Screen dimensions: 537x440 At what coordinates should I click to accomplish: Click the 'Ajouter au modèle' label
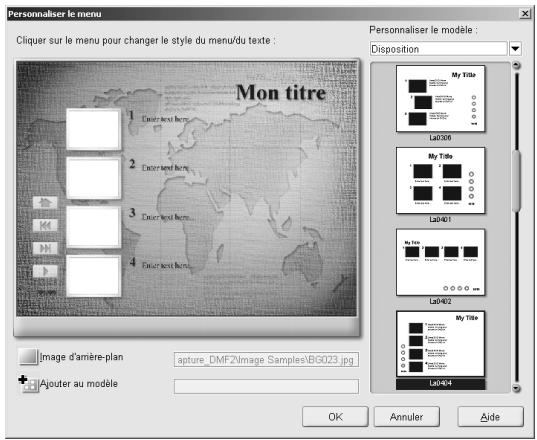pyautogui.click(x=79, y=384)
